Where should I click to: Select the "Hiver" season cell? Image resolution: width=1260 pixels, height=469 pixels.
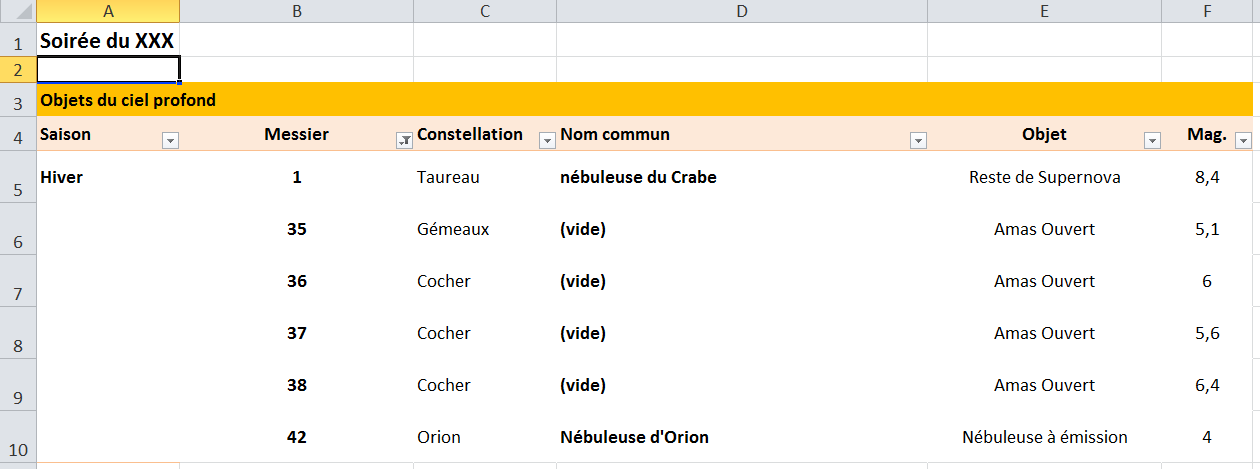pos(62,177)
